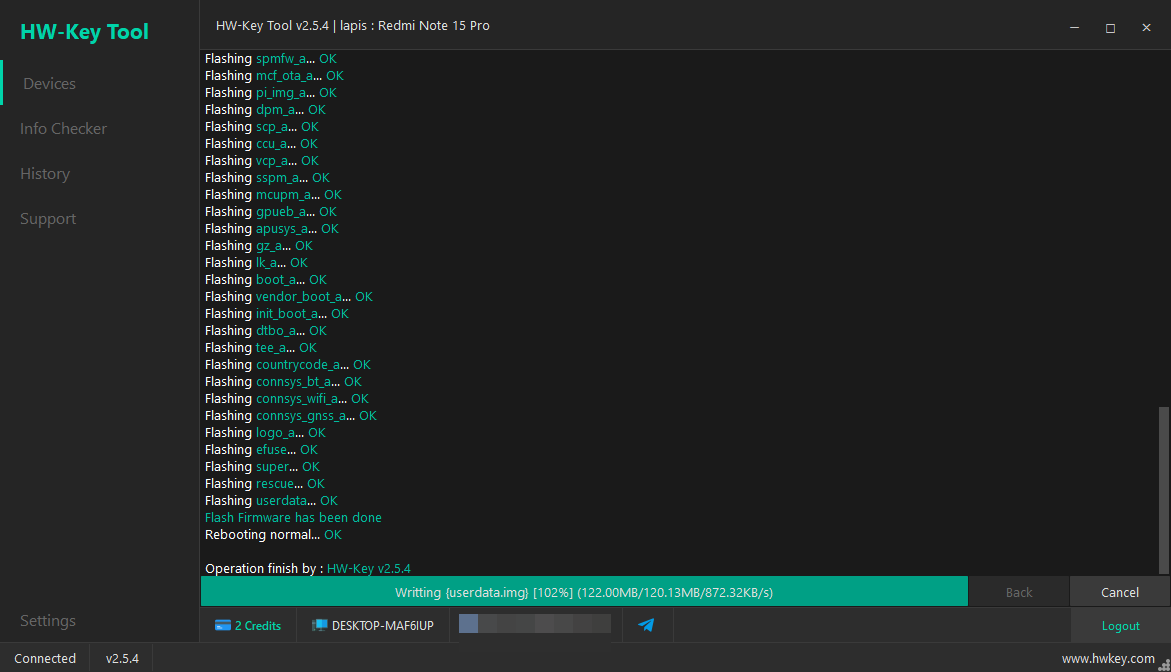Click the 'Flashing ccu_a' log line
1171x672 pixels.
pyautogui.click(x=261, y=143)
